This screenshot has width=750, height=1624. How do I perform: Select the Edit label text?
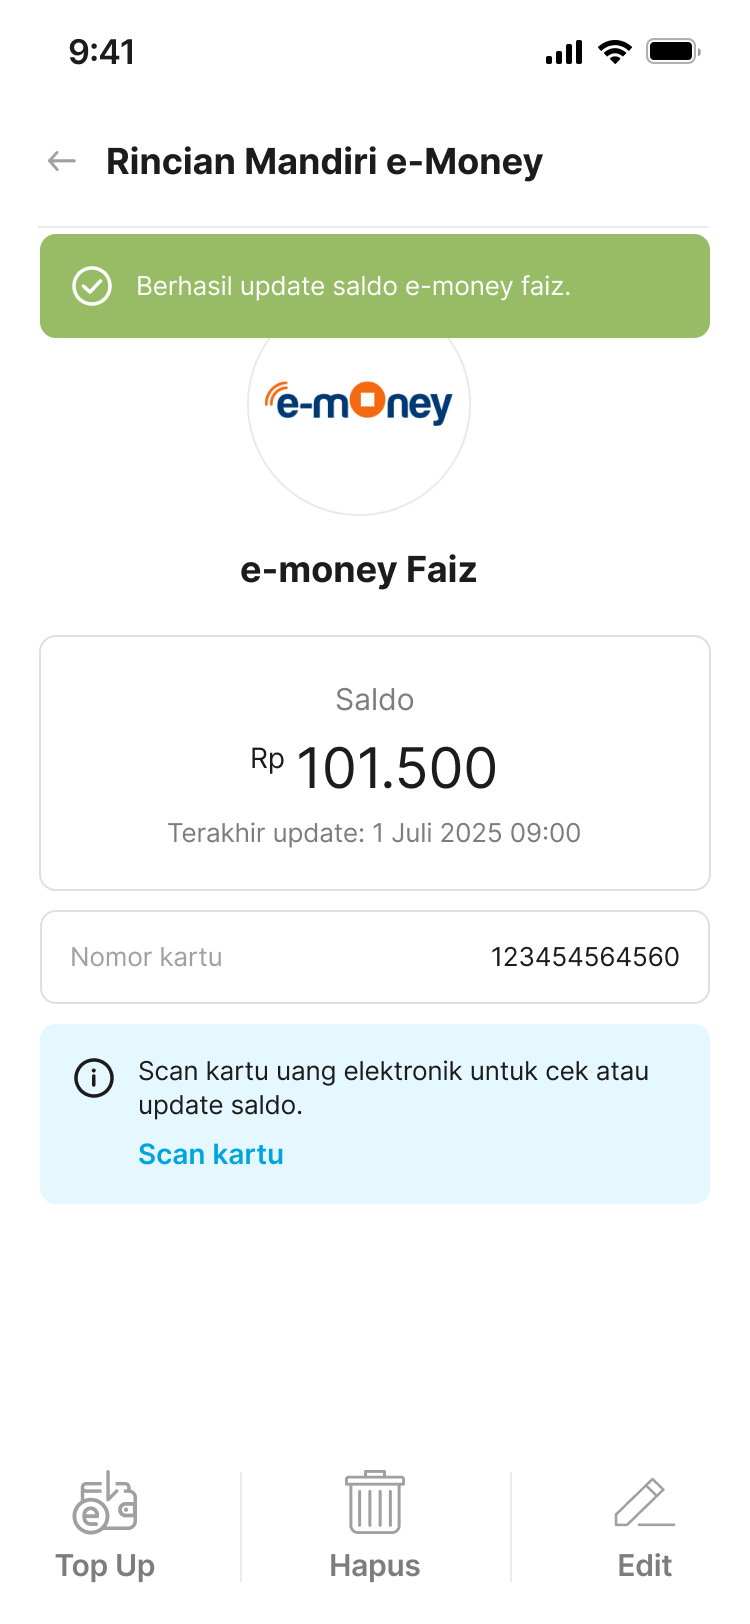coord(645,1565)
